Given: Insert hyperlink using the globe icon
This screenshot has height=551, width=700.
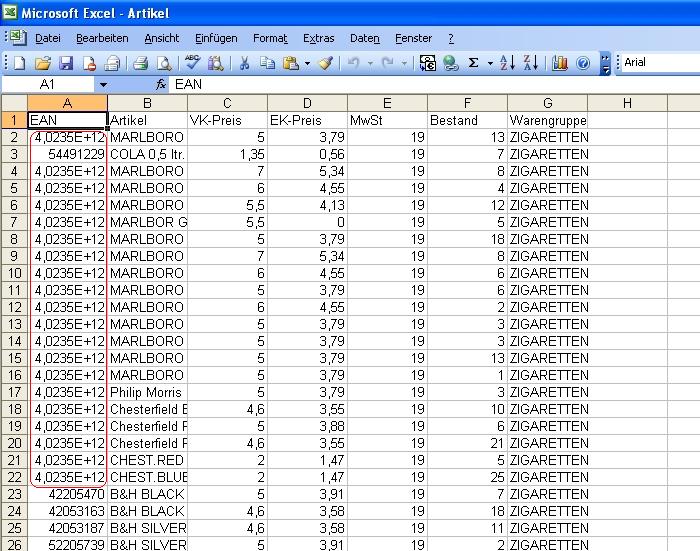Looking at the screenshot, I should point(450,63).
